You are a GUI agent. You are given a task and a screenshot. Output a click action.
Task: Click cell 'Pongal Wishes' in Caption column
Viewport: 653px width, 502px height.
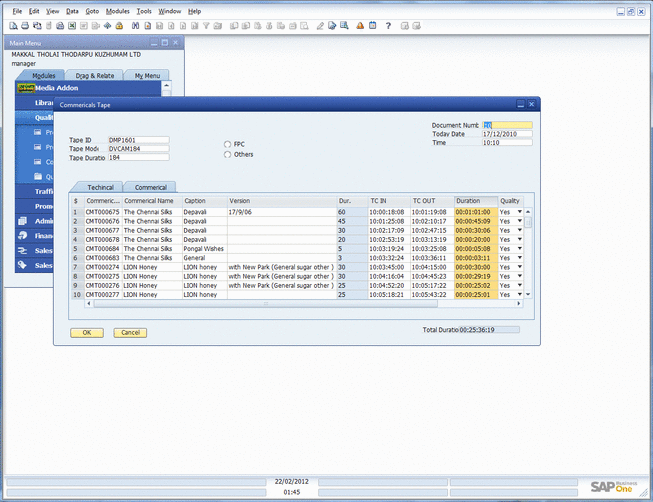[204, 249]
